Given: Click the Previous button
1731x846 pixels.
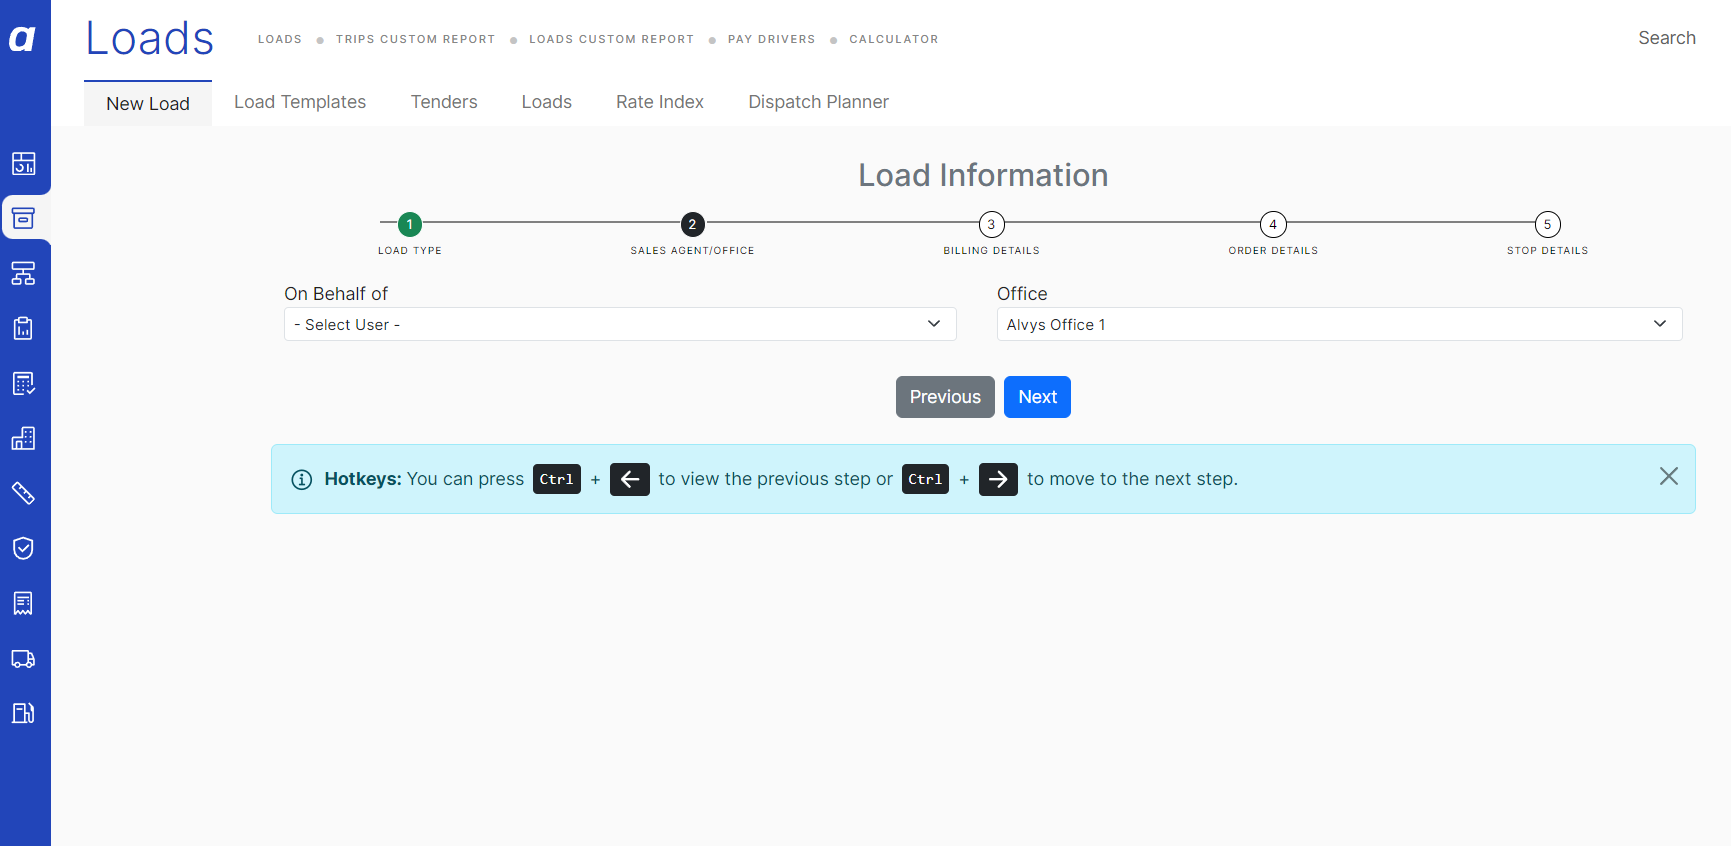Looking at the screenshot, I should coord(945,397).
